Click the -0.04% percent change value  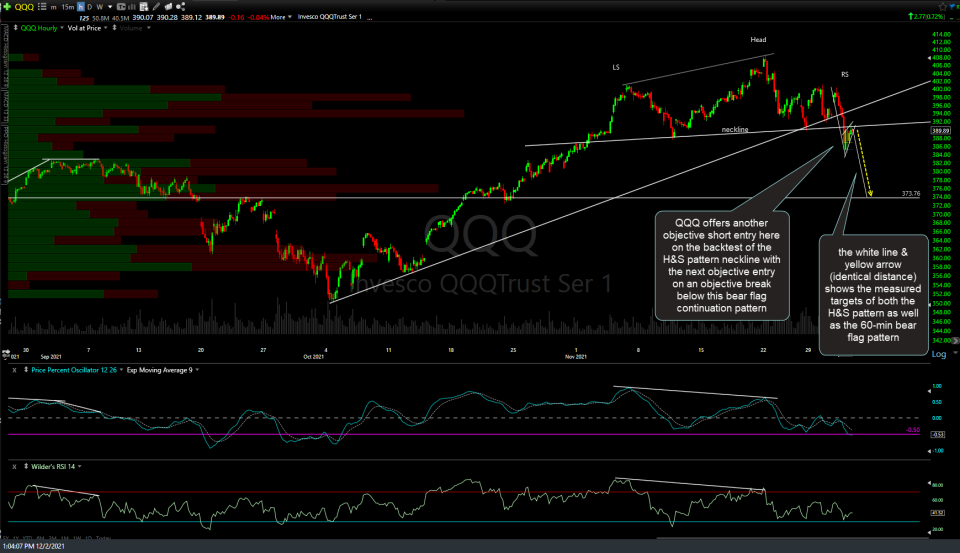point(258,17)
